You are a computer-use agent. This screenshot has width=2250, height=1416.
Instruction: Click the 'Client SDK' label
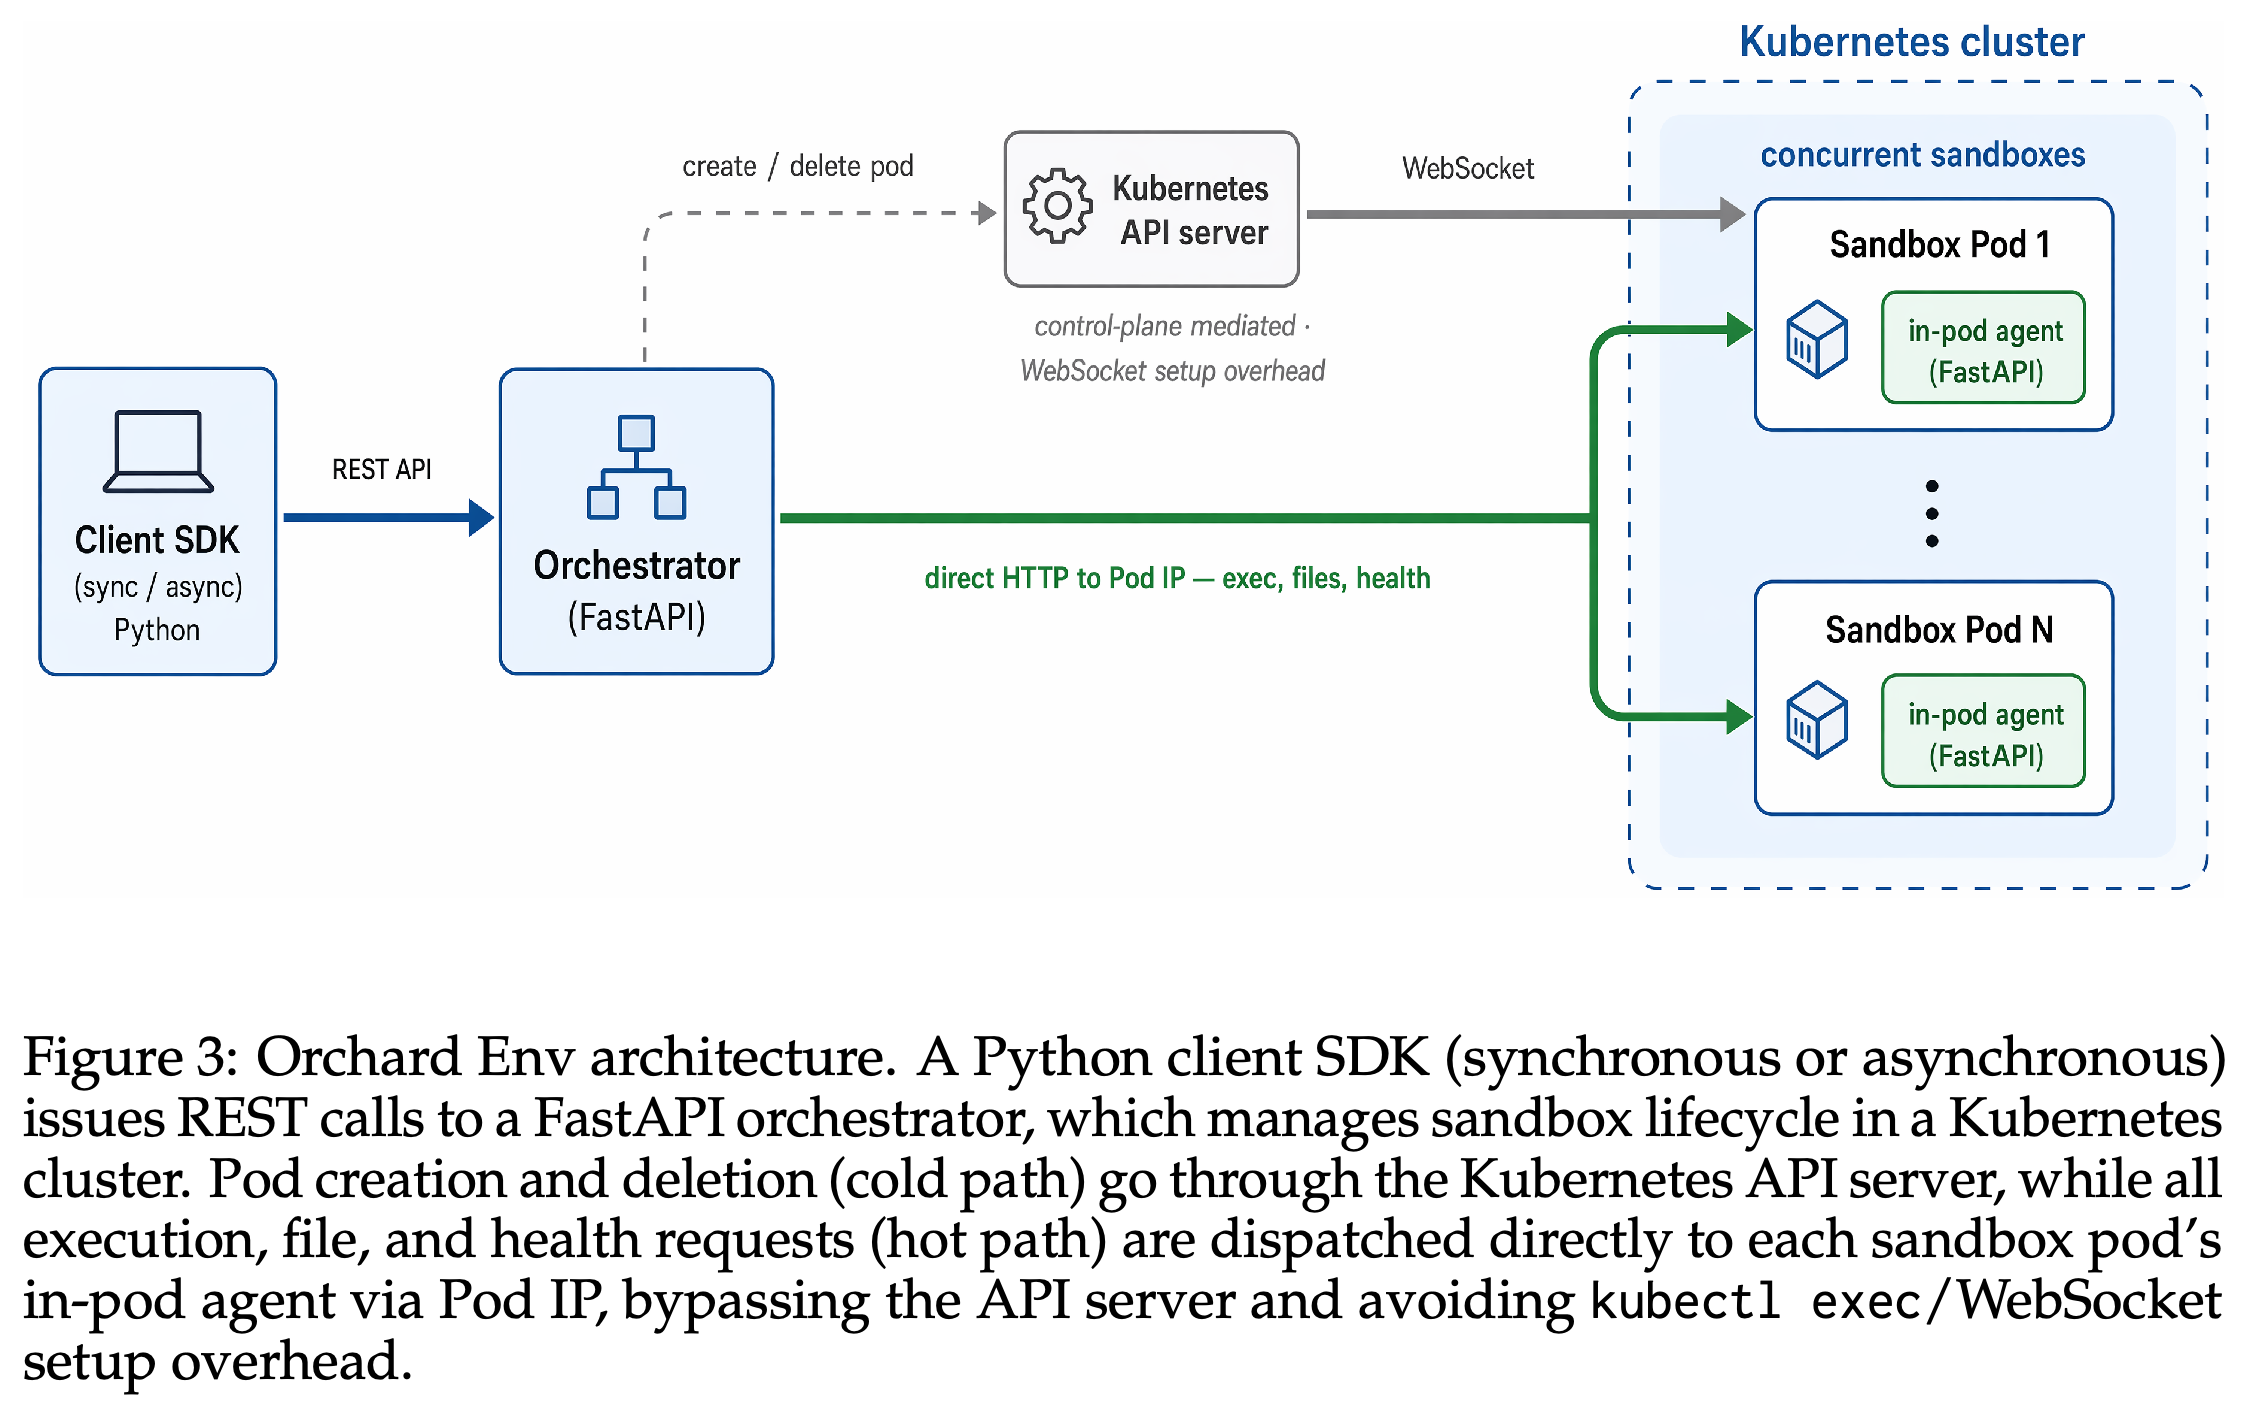(x=157, y=540)
